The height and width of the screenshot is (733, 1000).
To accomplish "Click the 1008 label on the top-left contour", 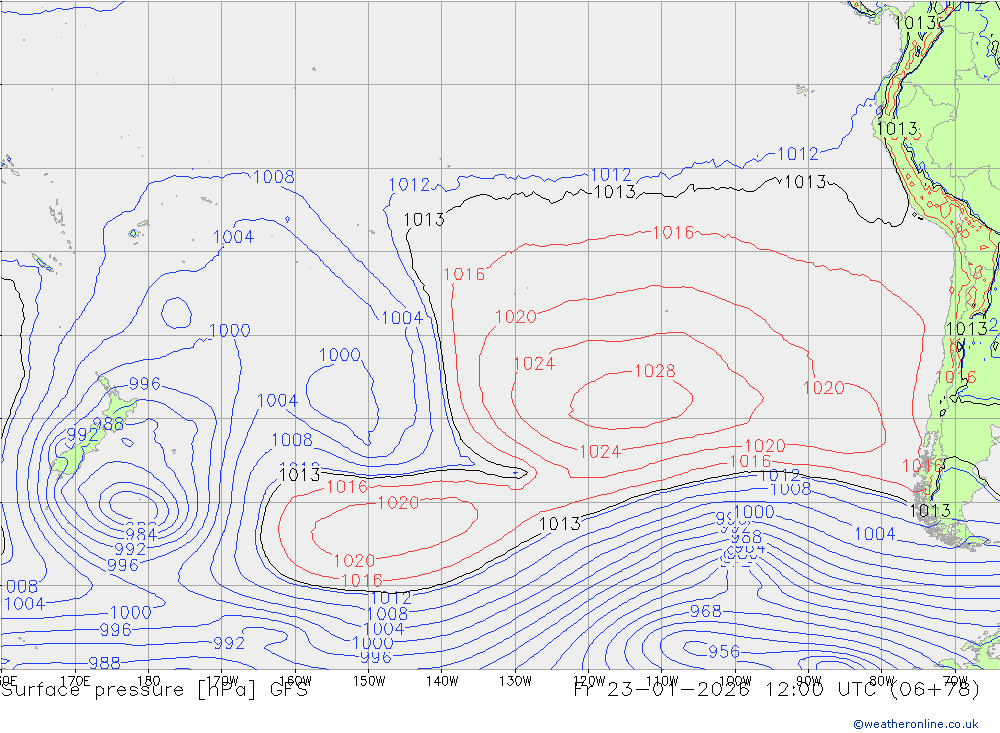I will (274, 177).
